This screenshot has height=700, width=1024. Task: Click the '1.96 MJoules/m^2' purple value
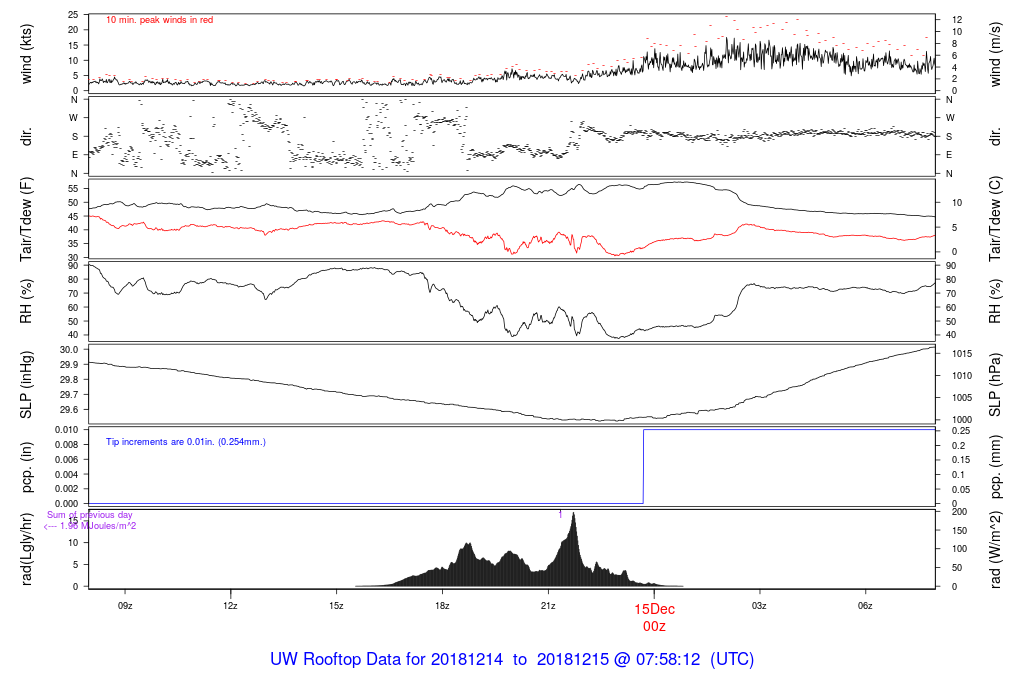(x=98, y=526)
